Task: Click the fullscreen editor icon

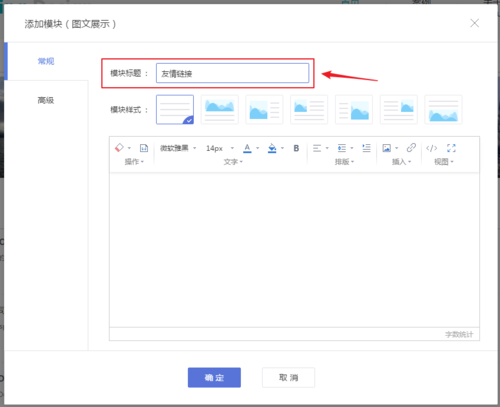Action: pyautogui.click(x=451, y=148)
